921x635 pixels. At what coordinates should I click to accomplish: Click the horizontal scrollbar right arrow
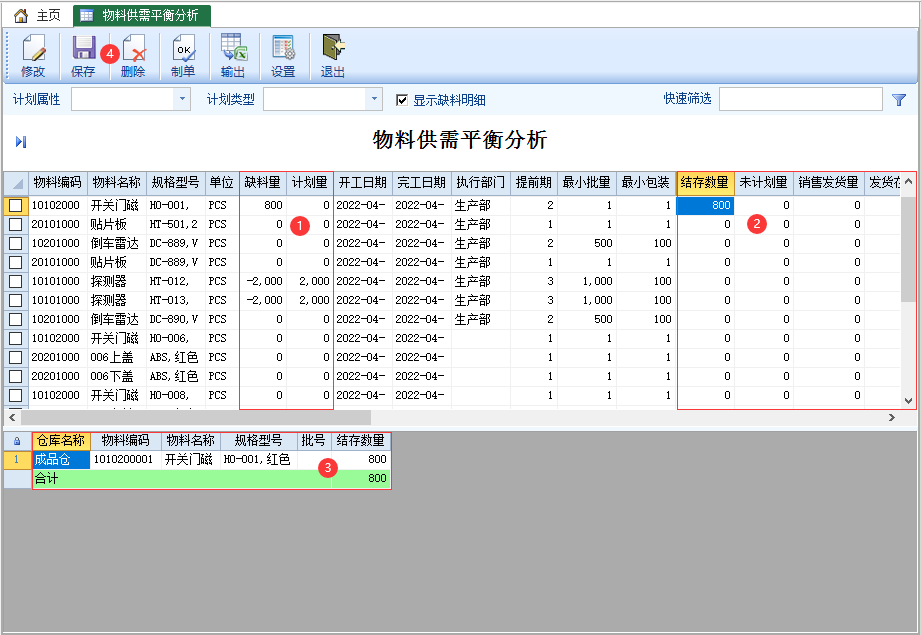point(892,418)
